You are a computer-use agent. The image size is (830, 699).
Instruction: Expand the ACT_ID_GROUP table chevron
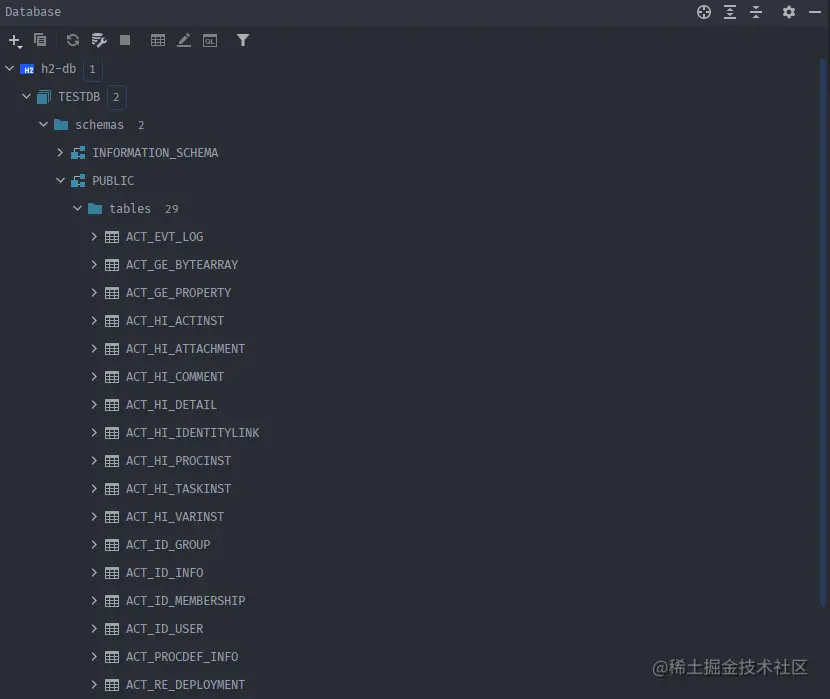[x=94, y=544]
